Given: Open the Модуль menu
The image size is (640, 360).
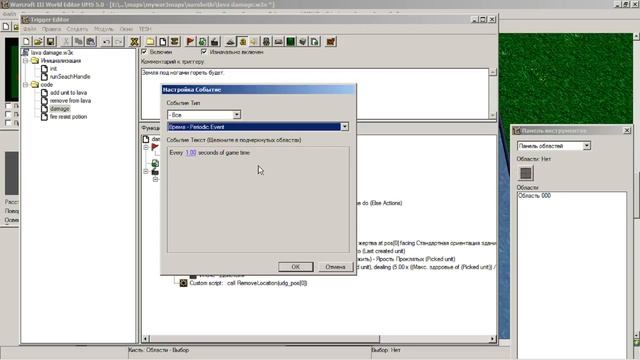Looking at the screenshot, I should click(104, 29).
